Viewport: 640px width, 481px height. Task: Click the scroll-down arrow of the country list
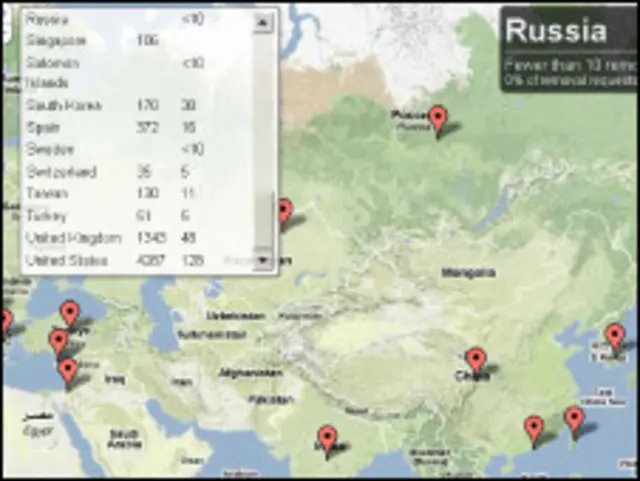(262, 260)
